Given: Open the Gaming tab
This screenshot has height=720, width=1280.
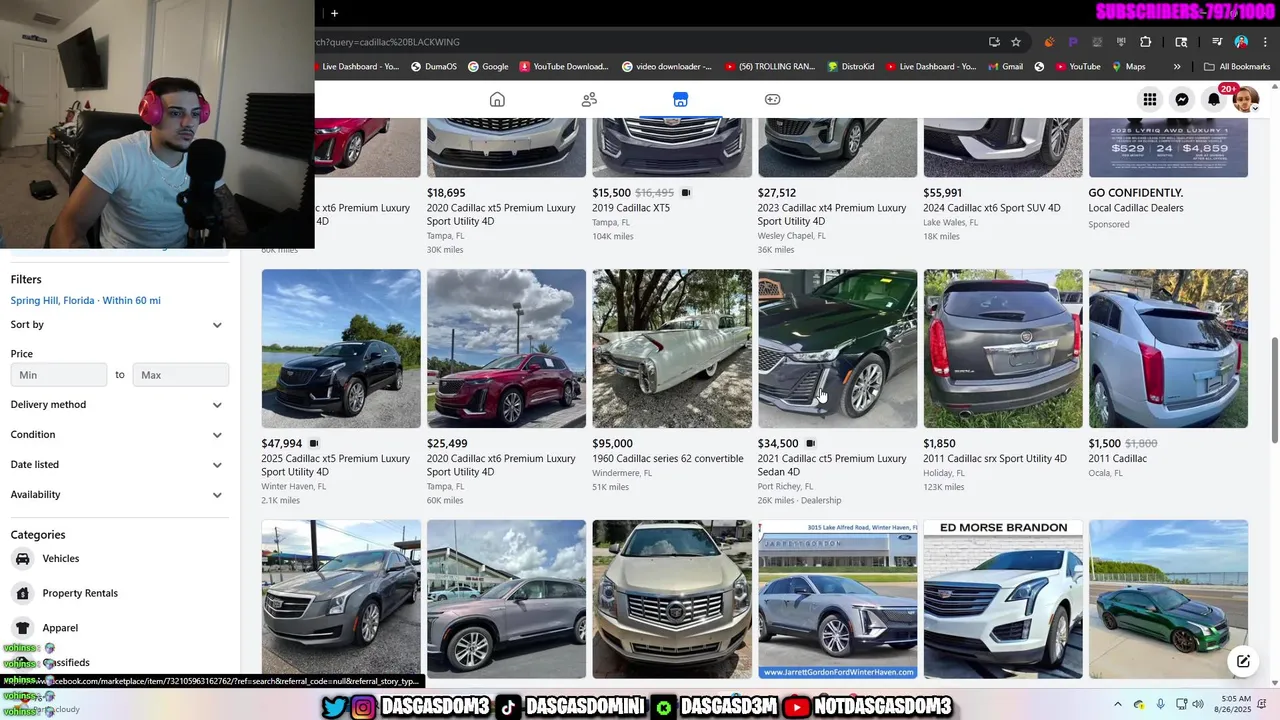Looking at the screenshot, I should pyautogui.click(x=772, y=99).
